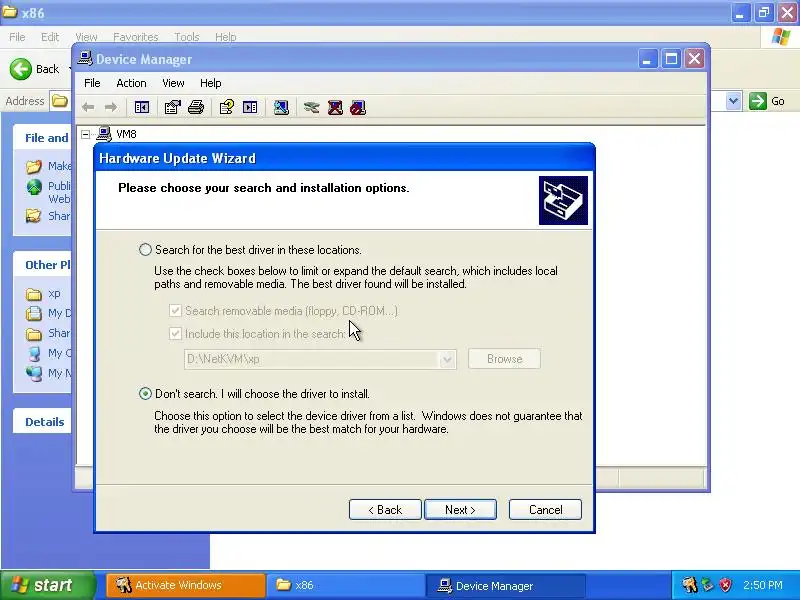Click the hardware wizard header graphic
Image resolution: width=800 pixels, height=600 pixels.
(x=563, y=201)
